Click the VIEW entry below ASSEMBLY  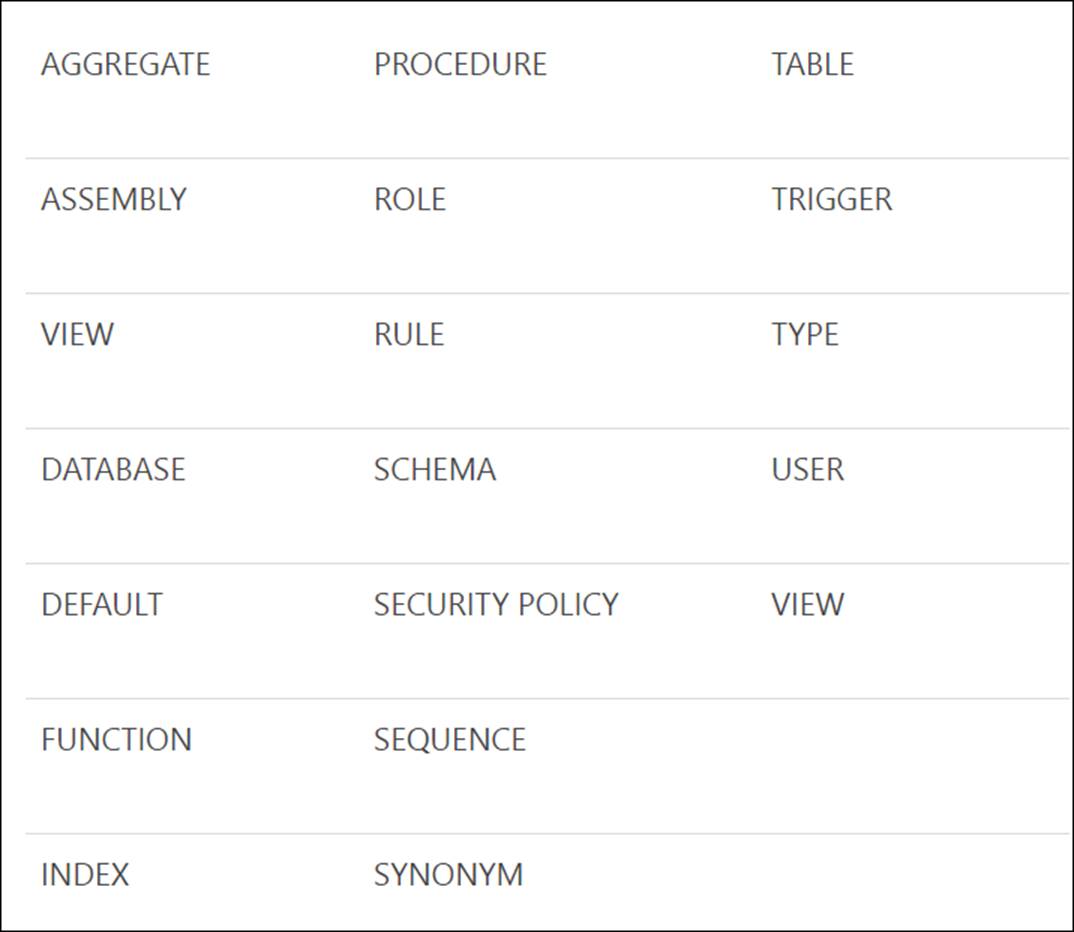click(x=77, y=335)
